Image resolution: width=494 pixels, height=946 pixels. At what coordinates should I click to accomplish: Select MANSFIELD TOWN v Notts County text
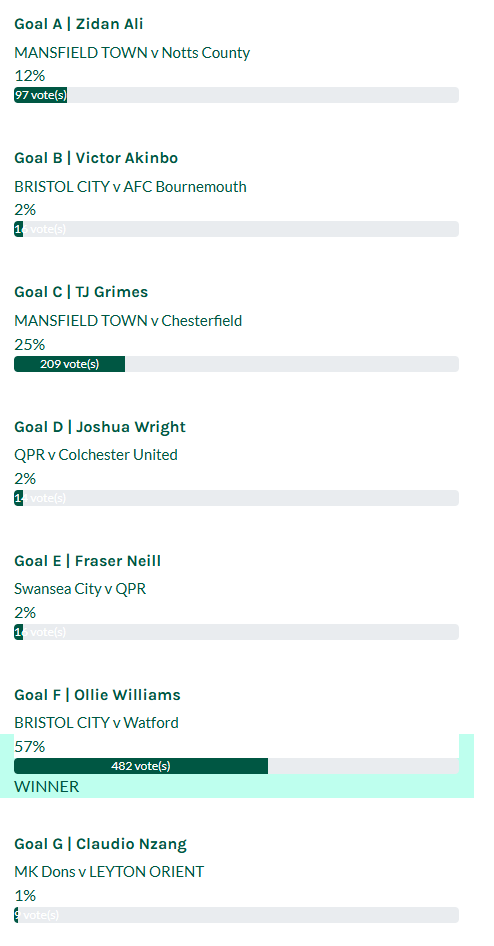(x=132, y=53)
